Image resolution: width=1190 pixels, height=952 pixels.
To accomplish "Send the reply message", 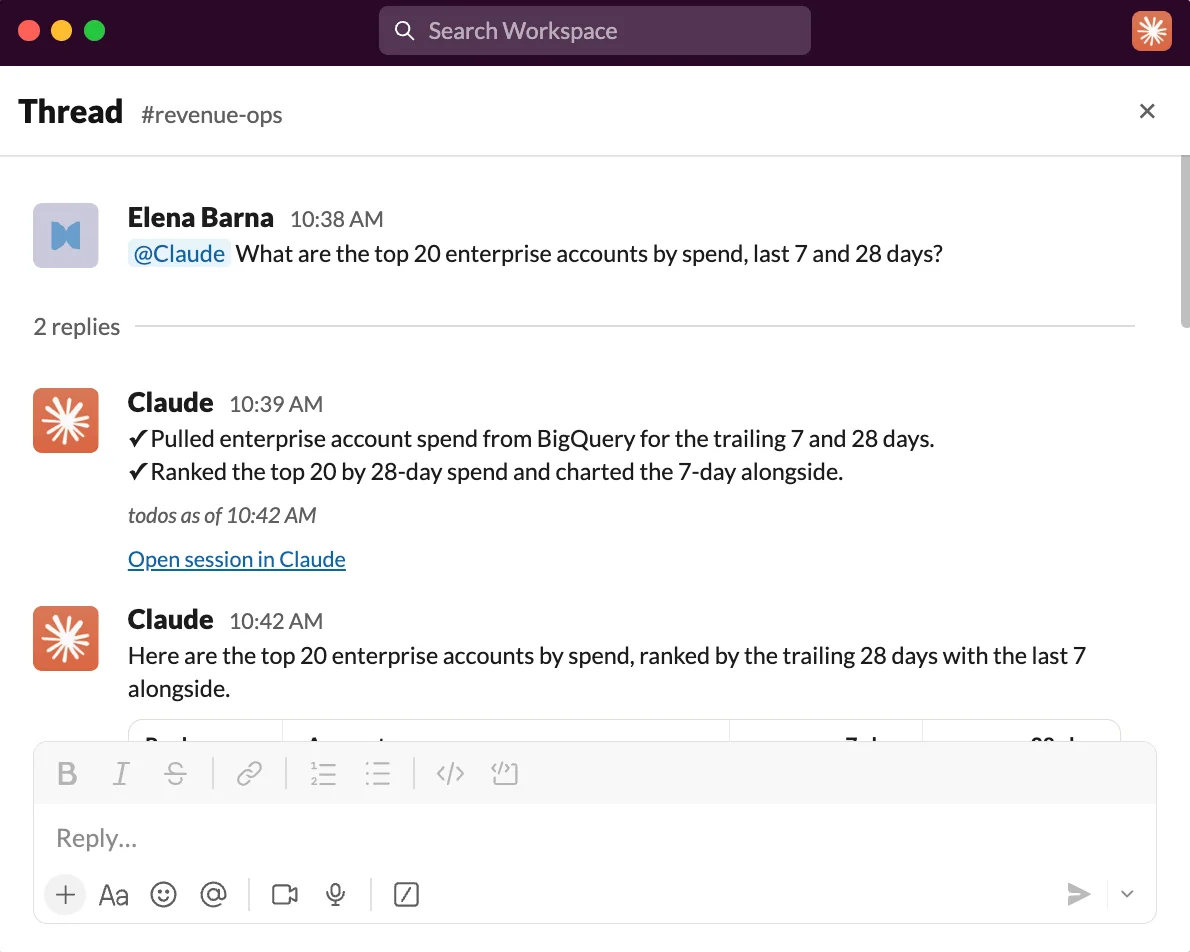I will 1078,894.
